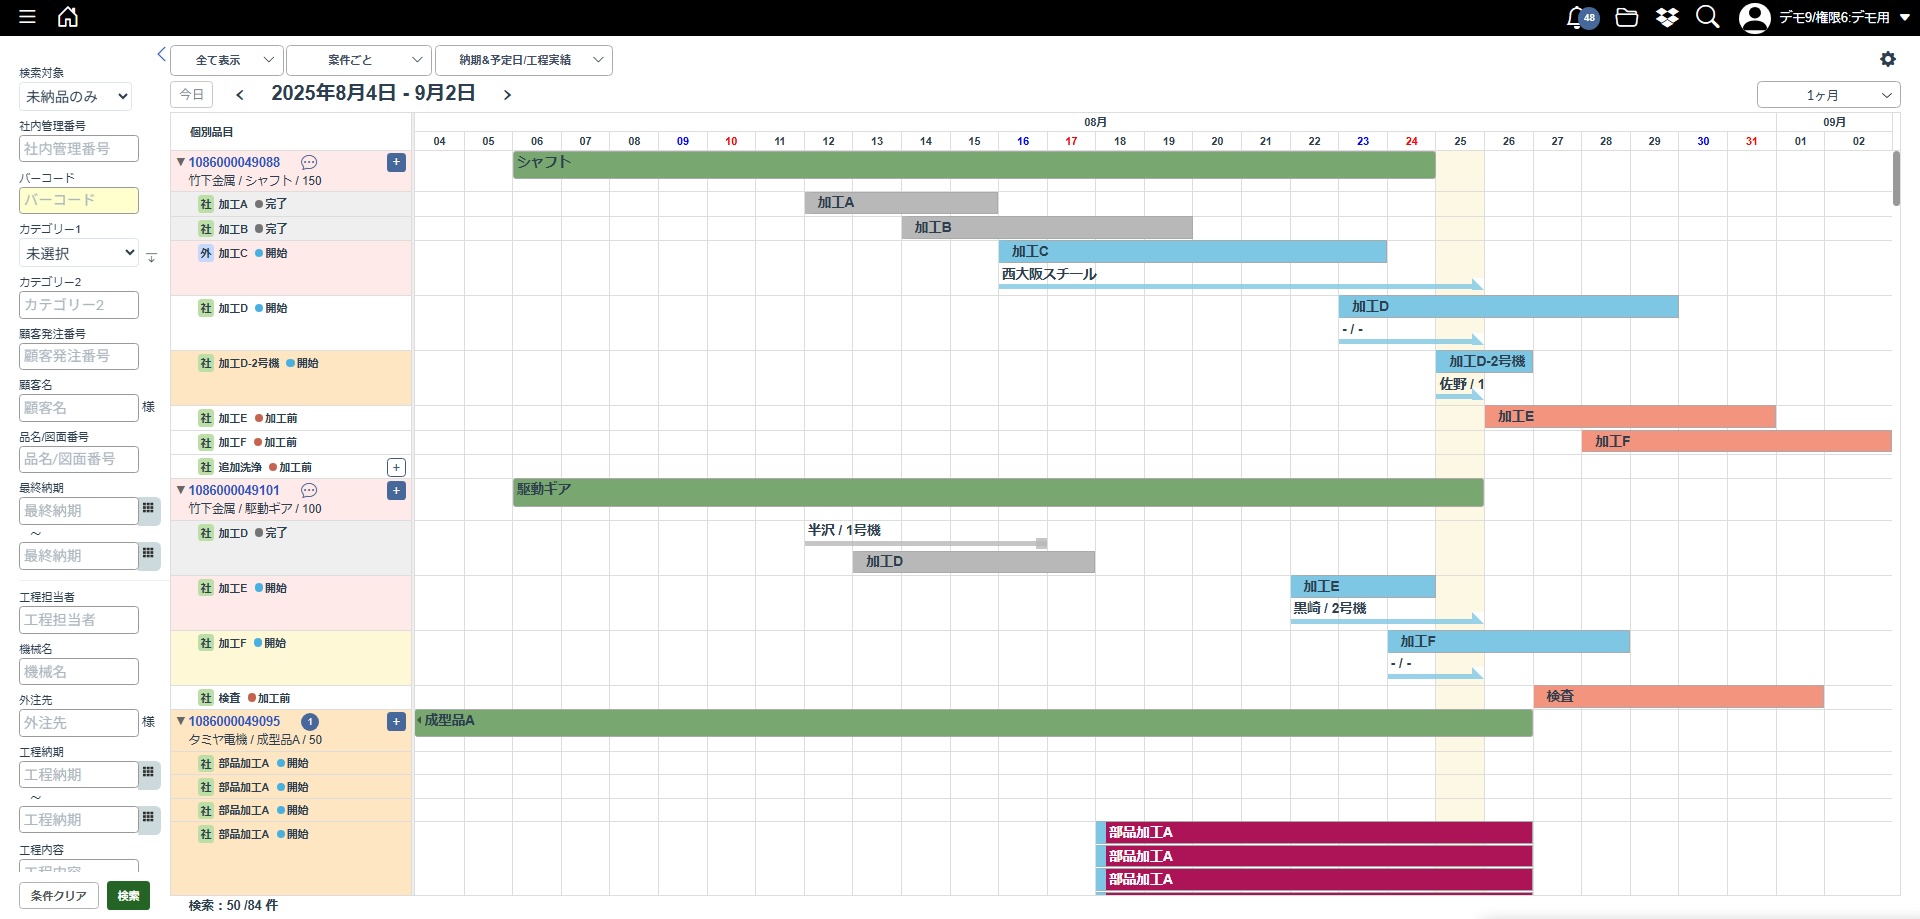
Task: Open the 全て表示 dropdown
Action: pyautogui.click(x=227, y=60)
